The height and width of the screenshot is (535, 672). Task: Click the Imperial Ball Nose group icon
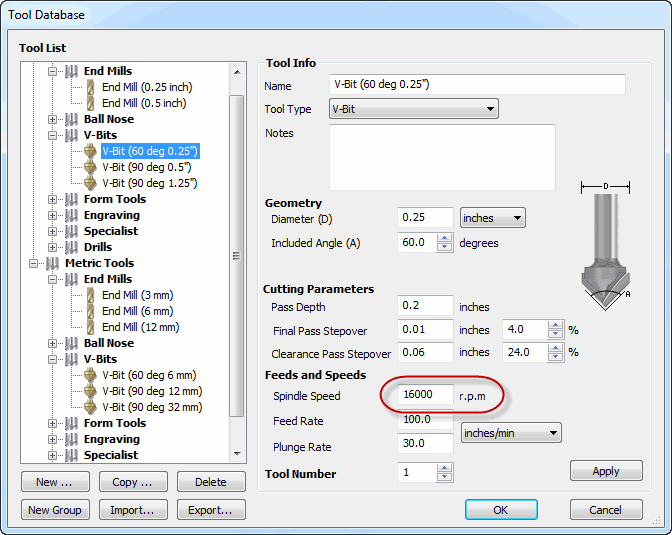click(x=72, y=119)
